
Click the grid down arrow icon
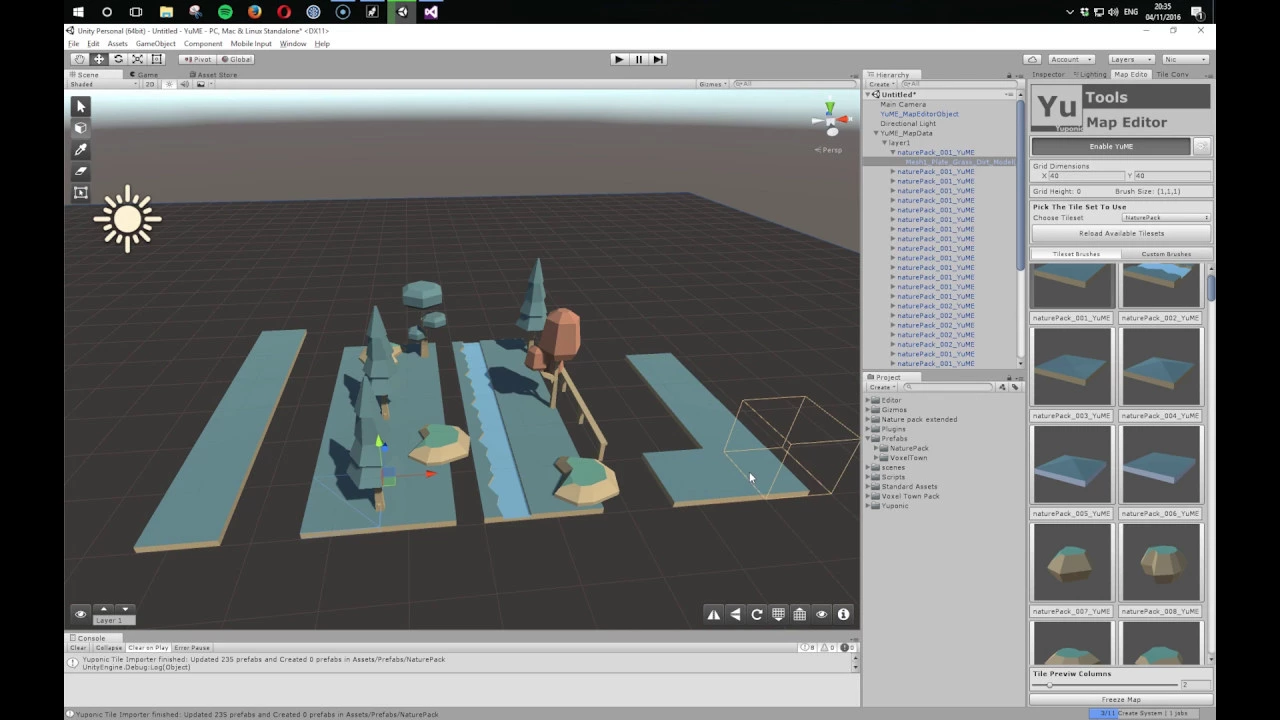778,614
